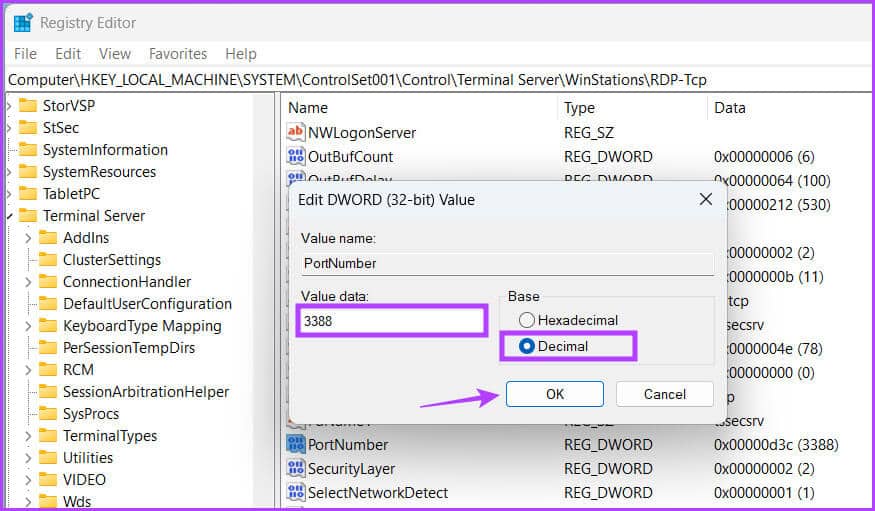Click the SecurityLayer DWORD value icon

point(295,468)
